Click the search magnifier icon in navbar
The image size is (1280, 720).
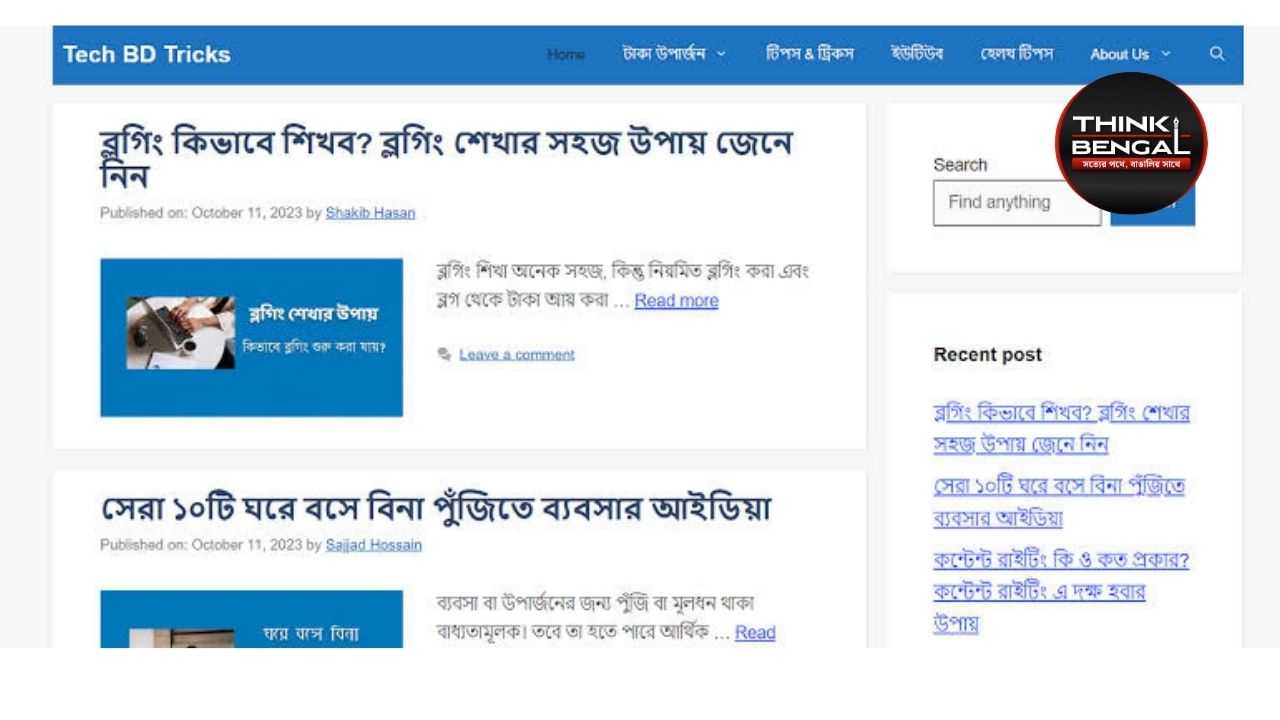[x=1216, y=54]
